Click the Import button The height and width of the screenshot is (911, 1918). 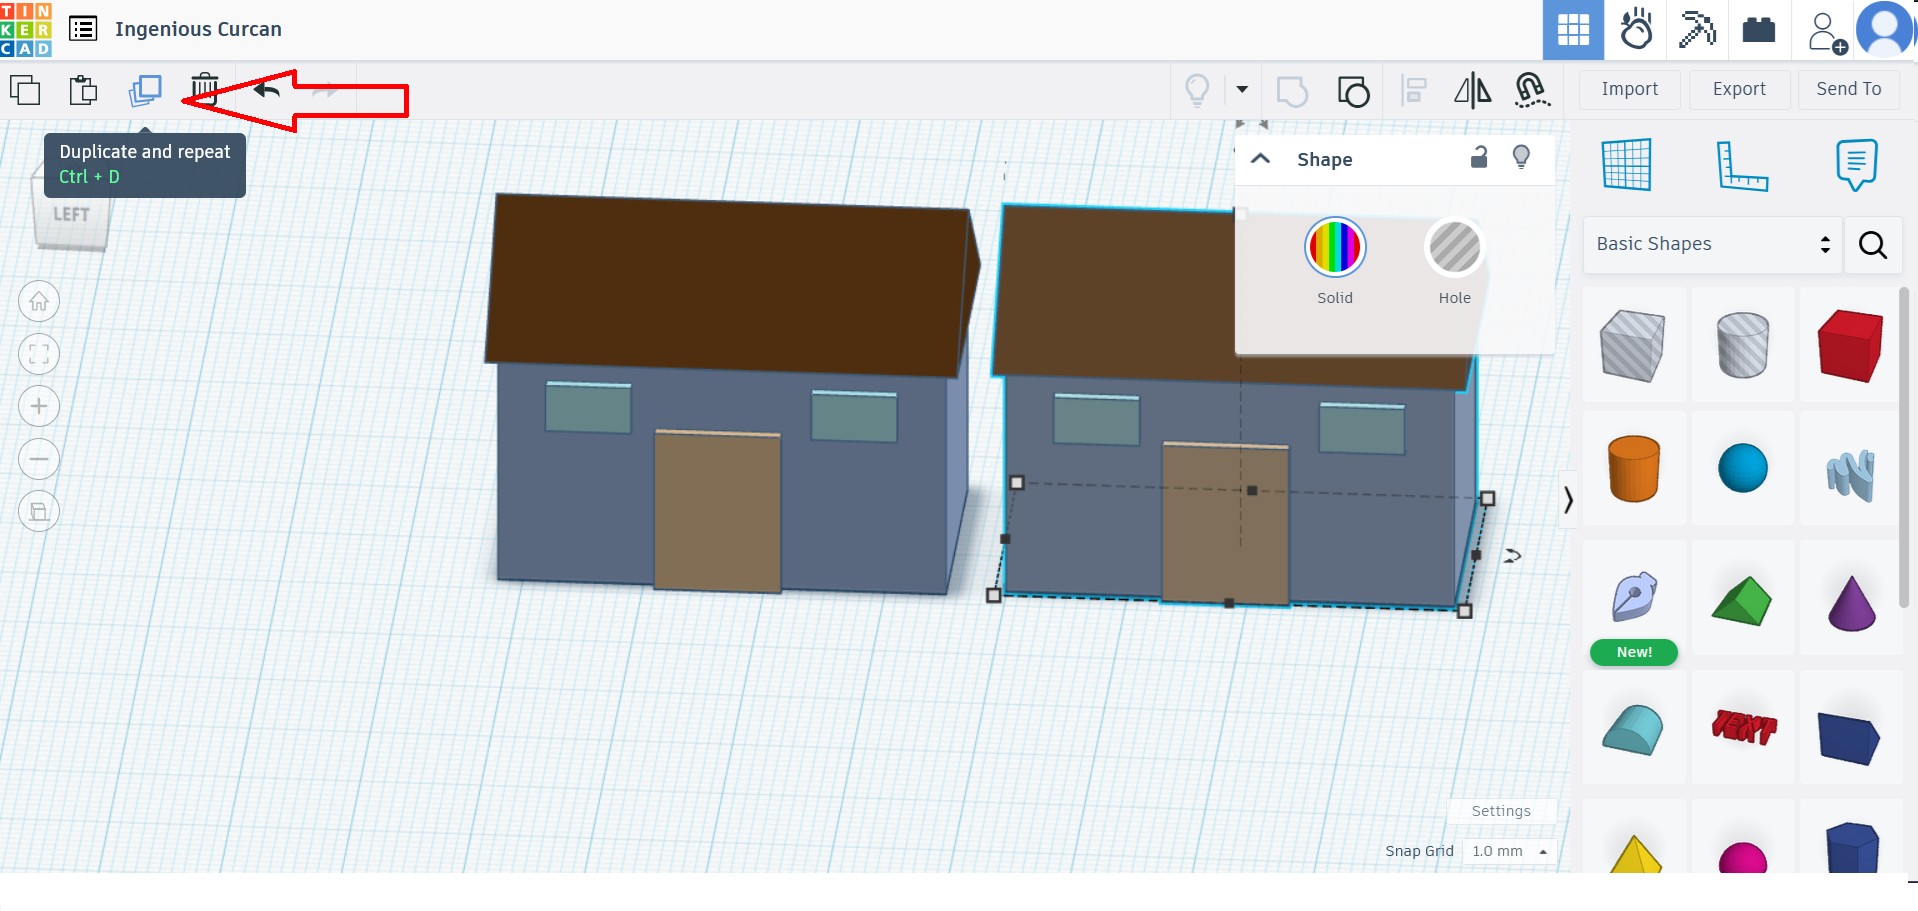click(1629, 89)
